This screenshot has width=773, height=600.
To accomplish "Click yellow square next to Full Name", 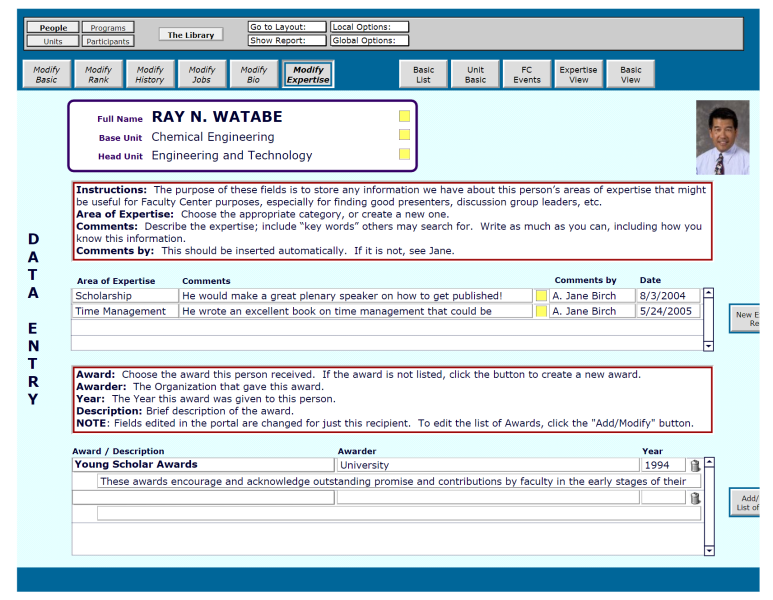I will coord(404,116).
